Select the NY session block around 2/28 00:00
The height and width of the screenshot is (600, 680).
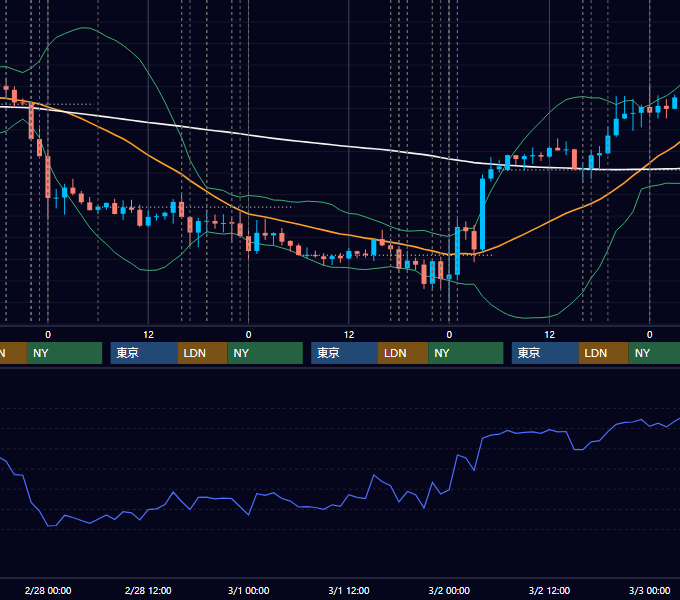(64, 353)
